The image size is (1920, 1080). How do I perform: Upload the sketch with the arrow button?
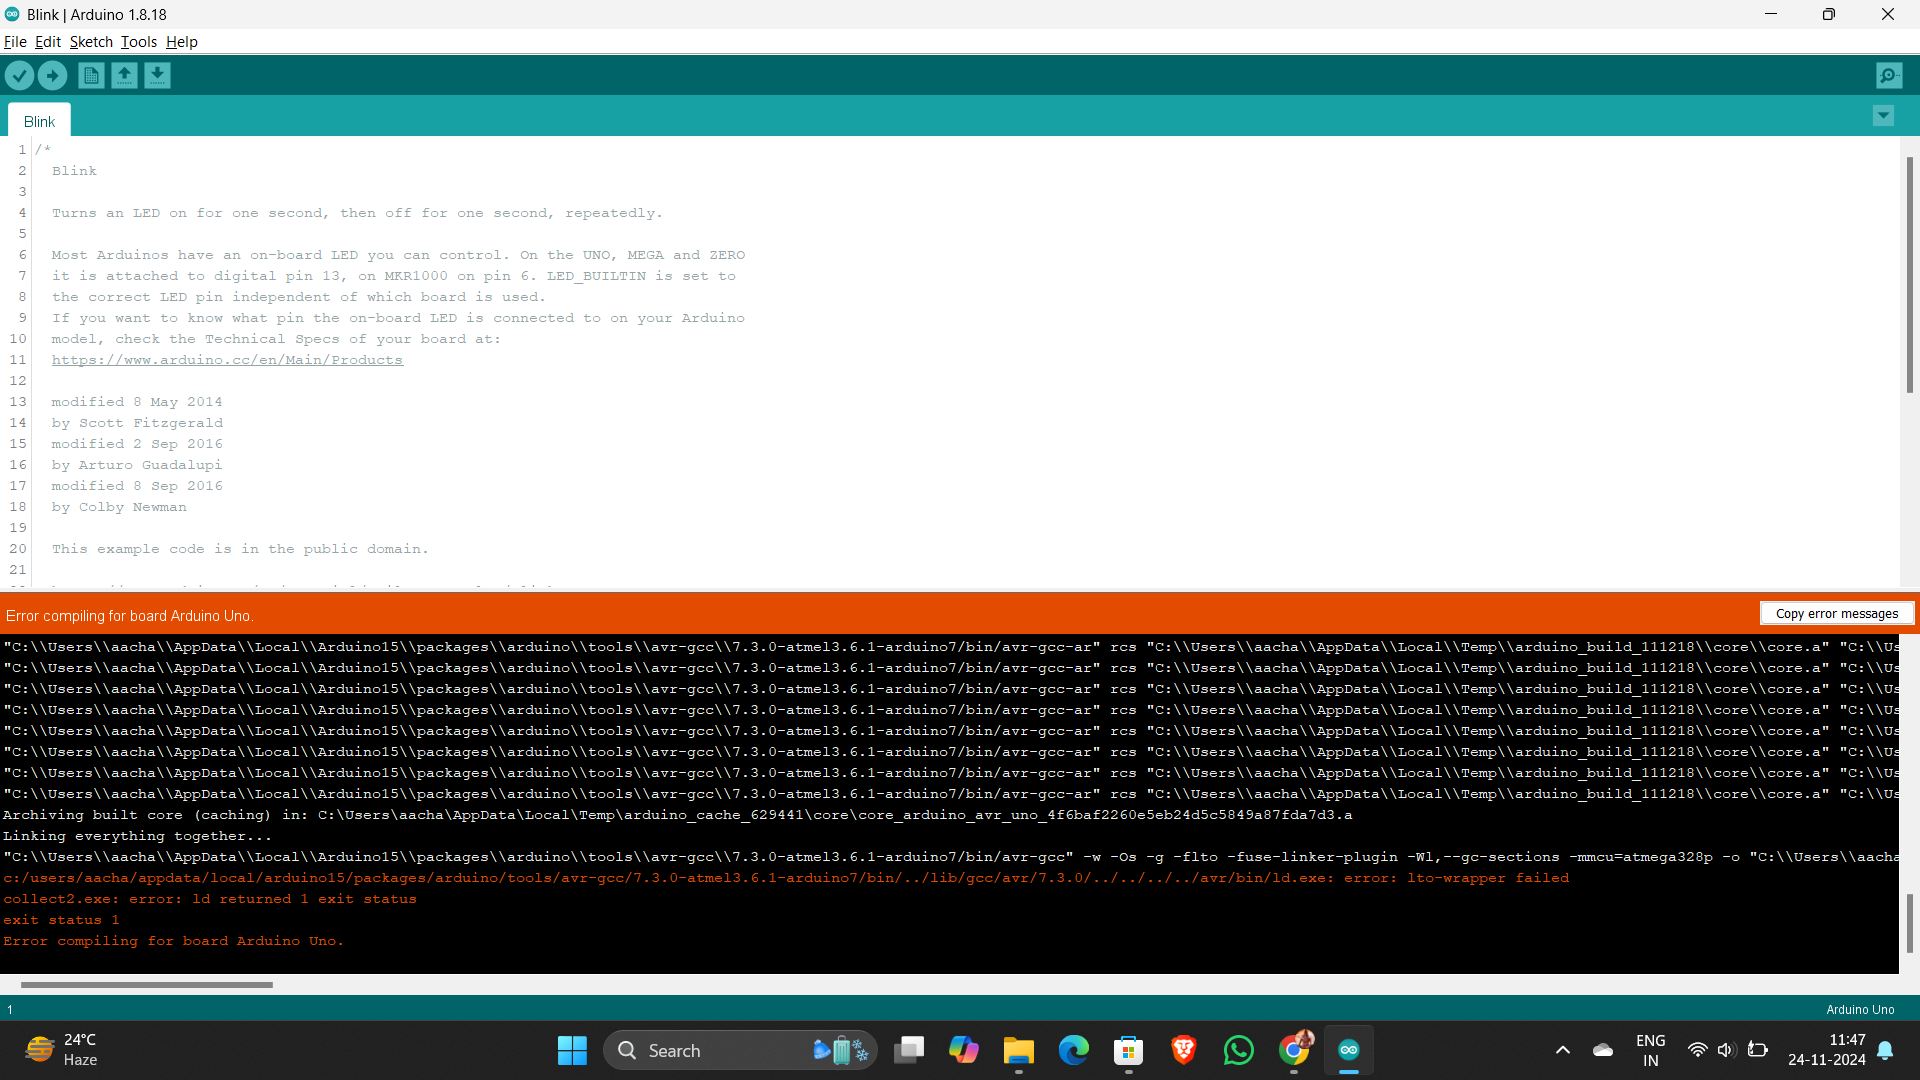[52, 75]
